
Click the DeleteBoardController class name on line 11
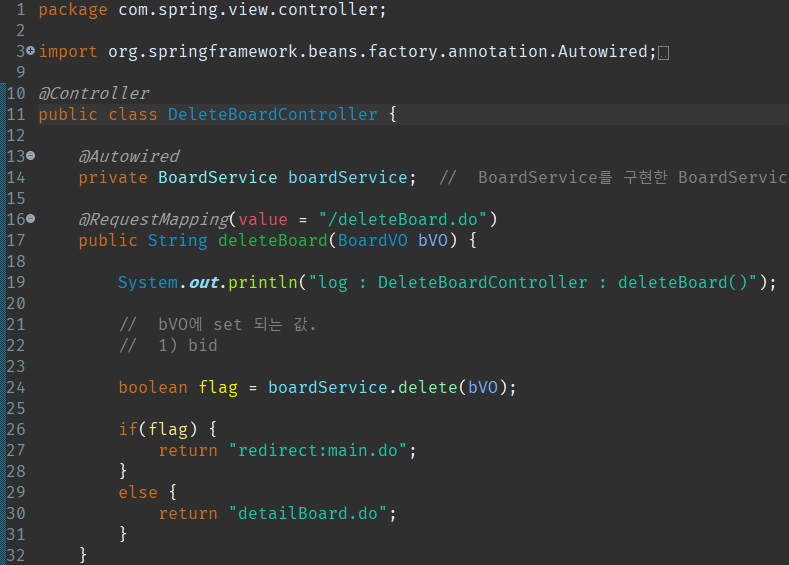pyautogui.click(x=272, y=114)
